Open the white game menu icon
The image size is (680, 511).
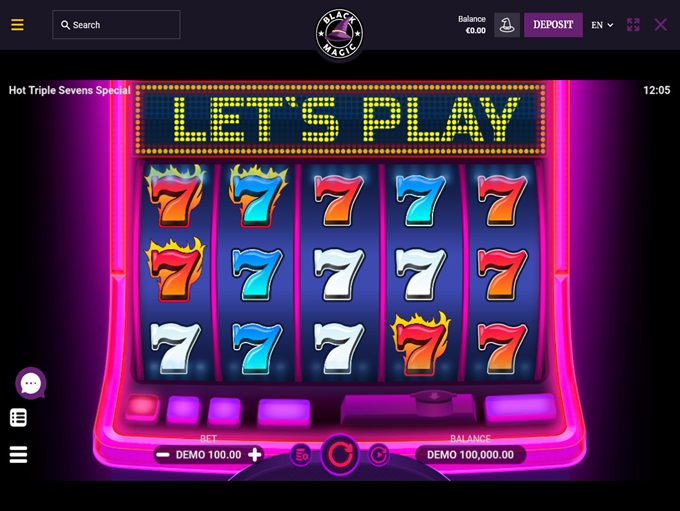pos(18,455)
